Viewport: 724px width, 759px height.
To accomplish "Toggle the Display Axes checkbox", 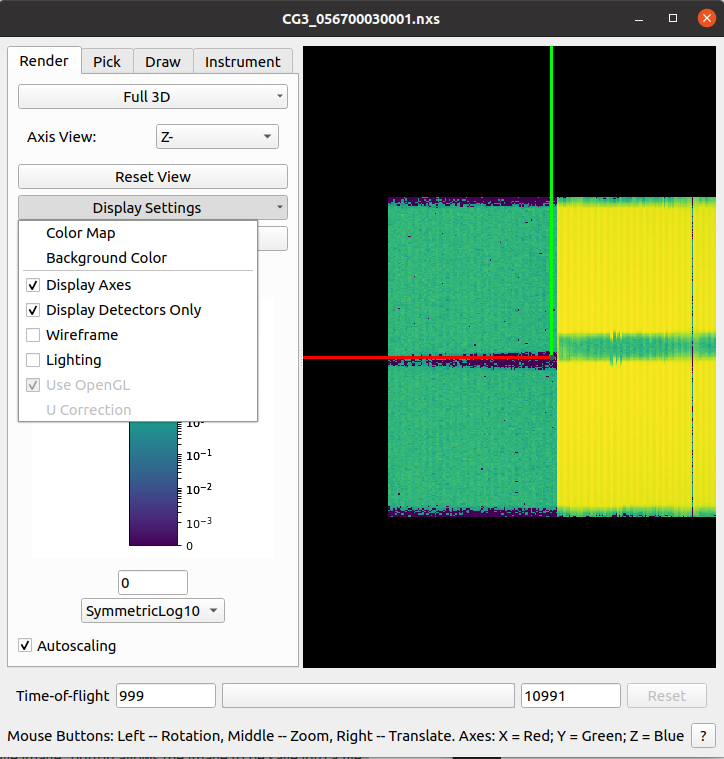I will [x=33, y=285].
